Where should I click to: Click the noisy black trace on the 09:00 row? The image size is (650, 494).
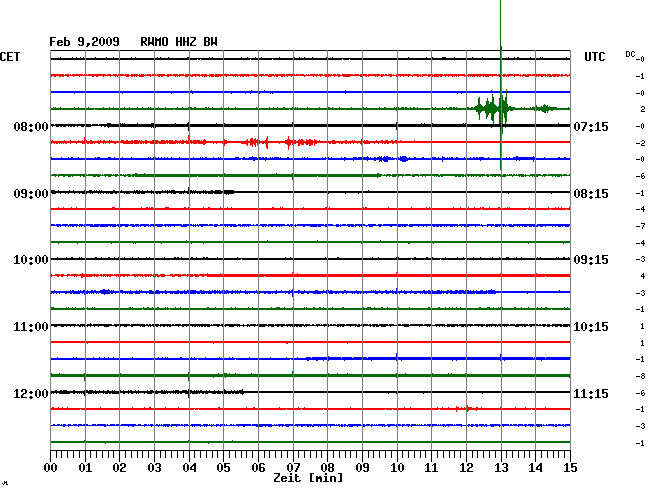(x=142, y=191)
